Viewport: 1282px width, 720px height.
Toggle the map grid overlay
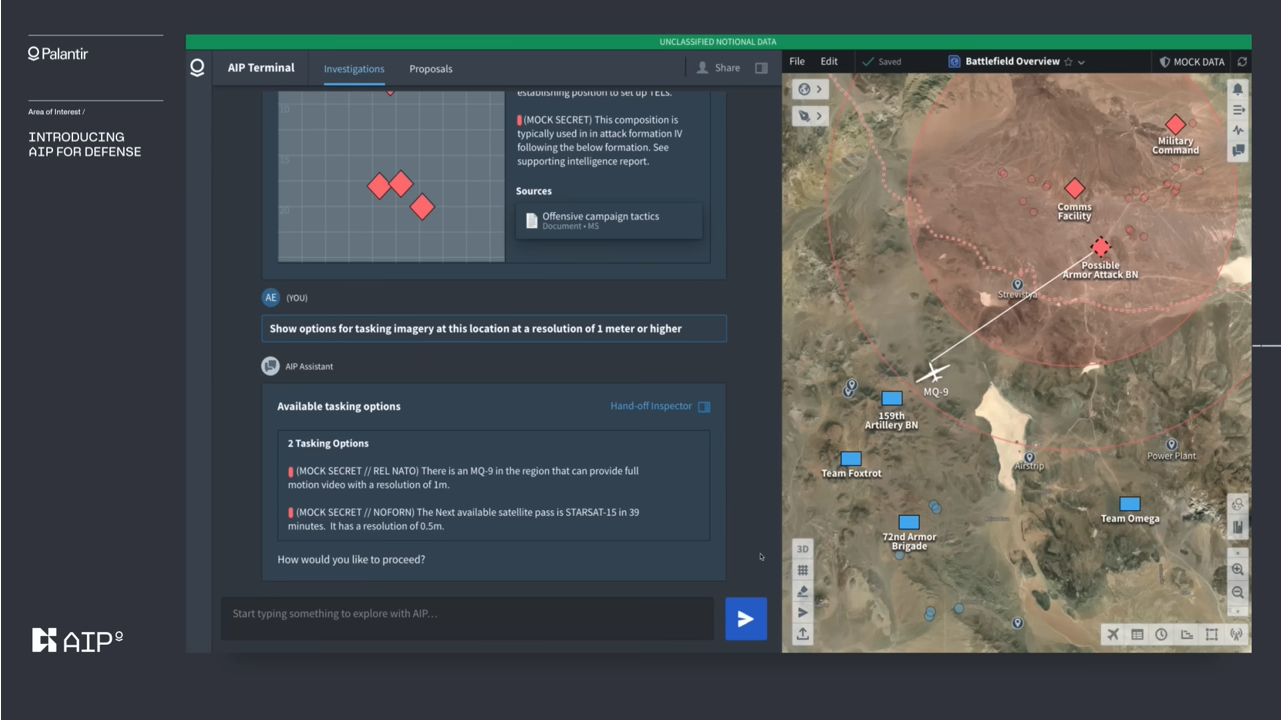(802, 570)
